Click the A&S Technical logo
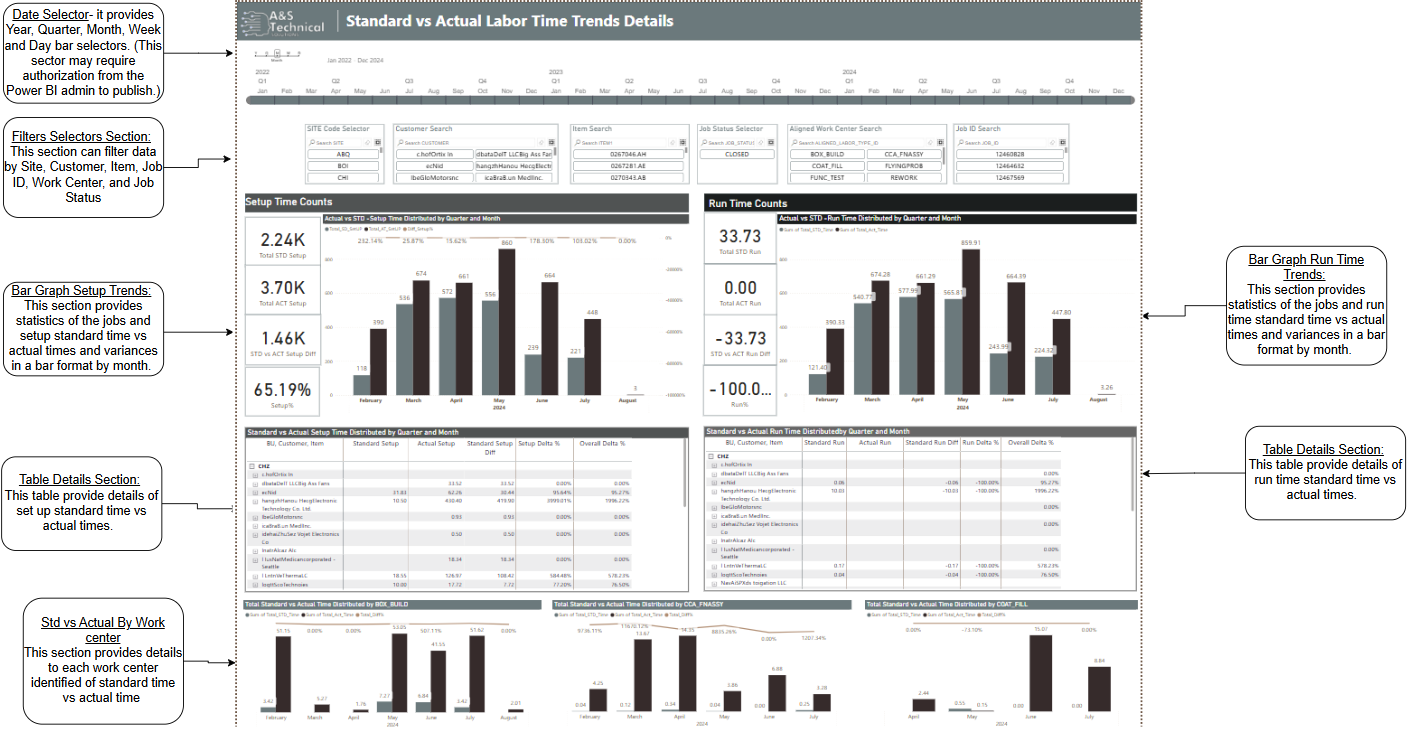 [284, 21]
